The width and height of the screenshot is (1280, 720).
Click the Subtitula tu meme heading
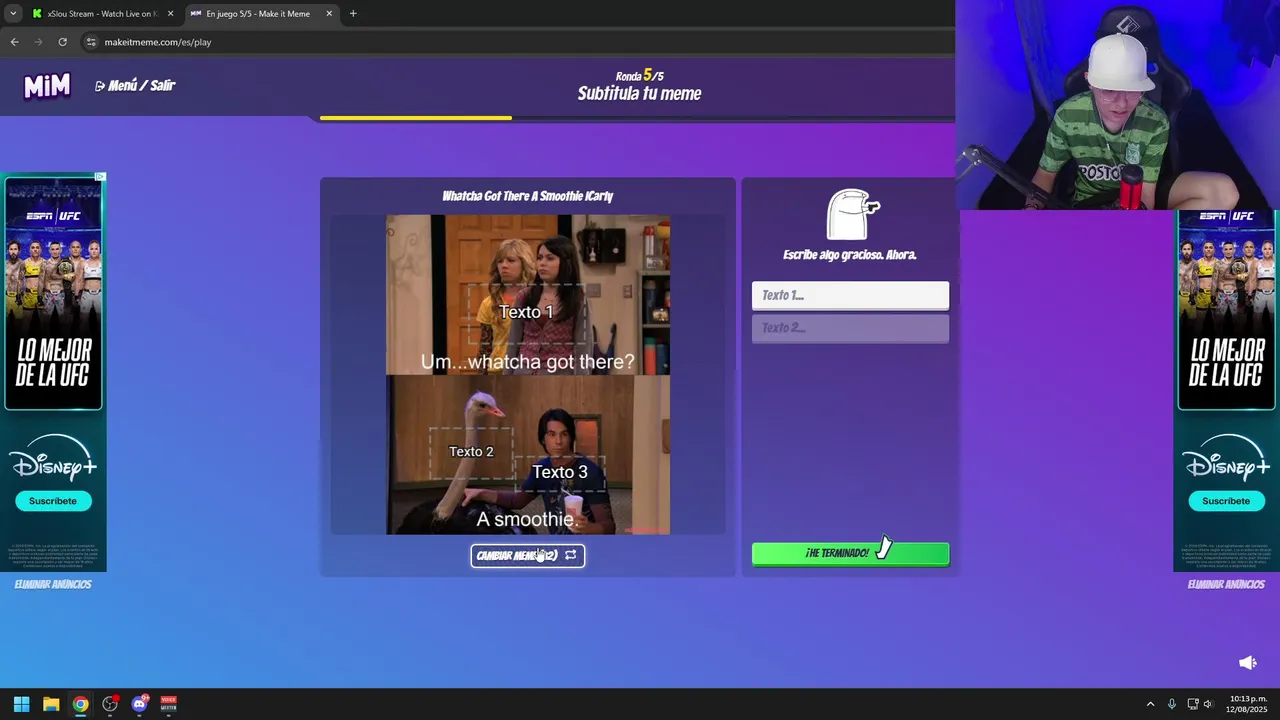pyautogui.click(x=639, y=94)
